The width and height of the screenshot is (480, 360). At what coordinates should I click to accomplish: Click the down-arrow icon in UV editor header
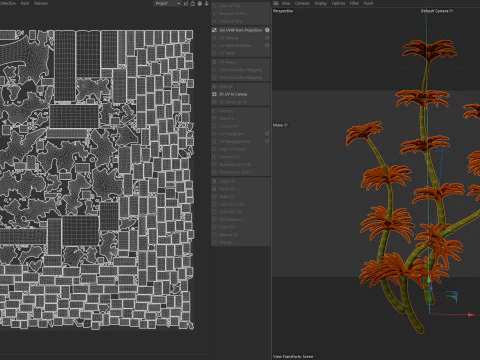tap(206, 3)
